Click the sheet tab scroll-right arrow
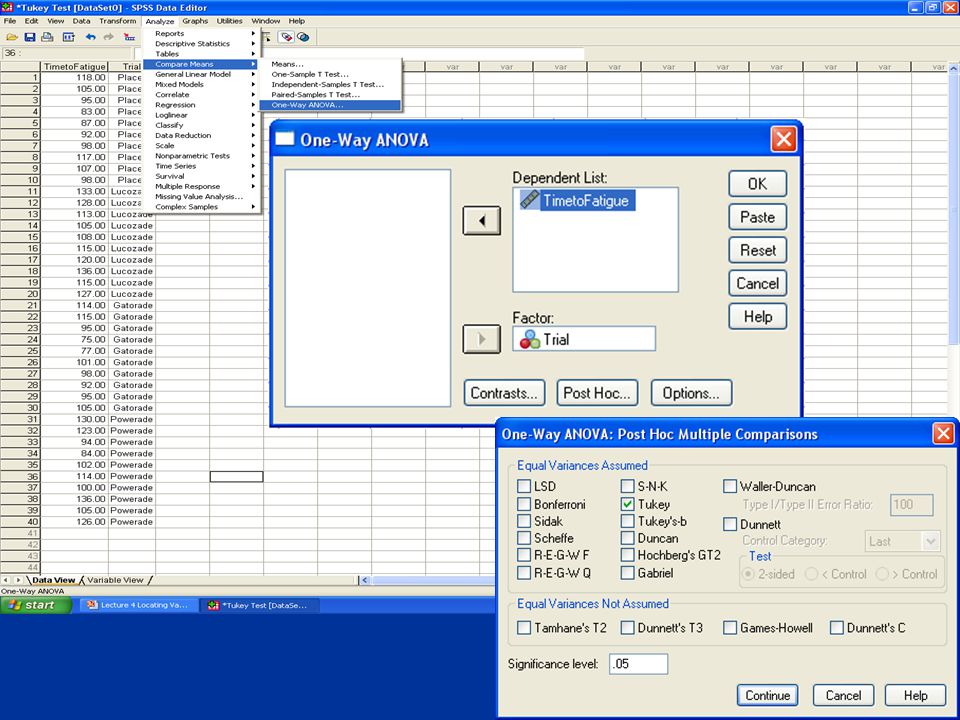This screenshot has width=960, height=720. [x=18, y=580]
